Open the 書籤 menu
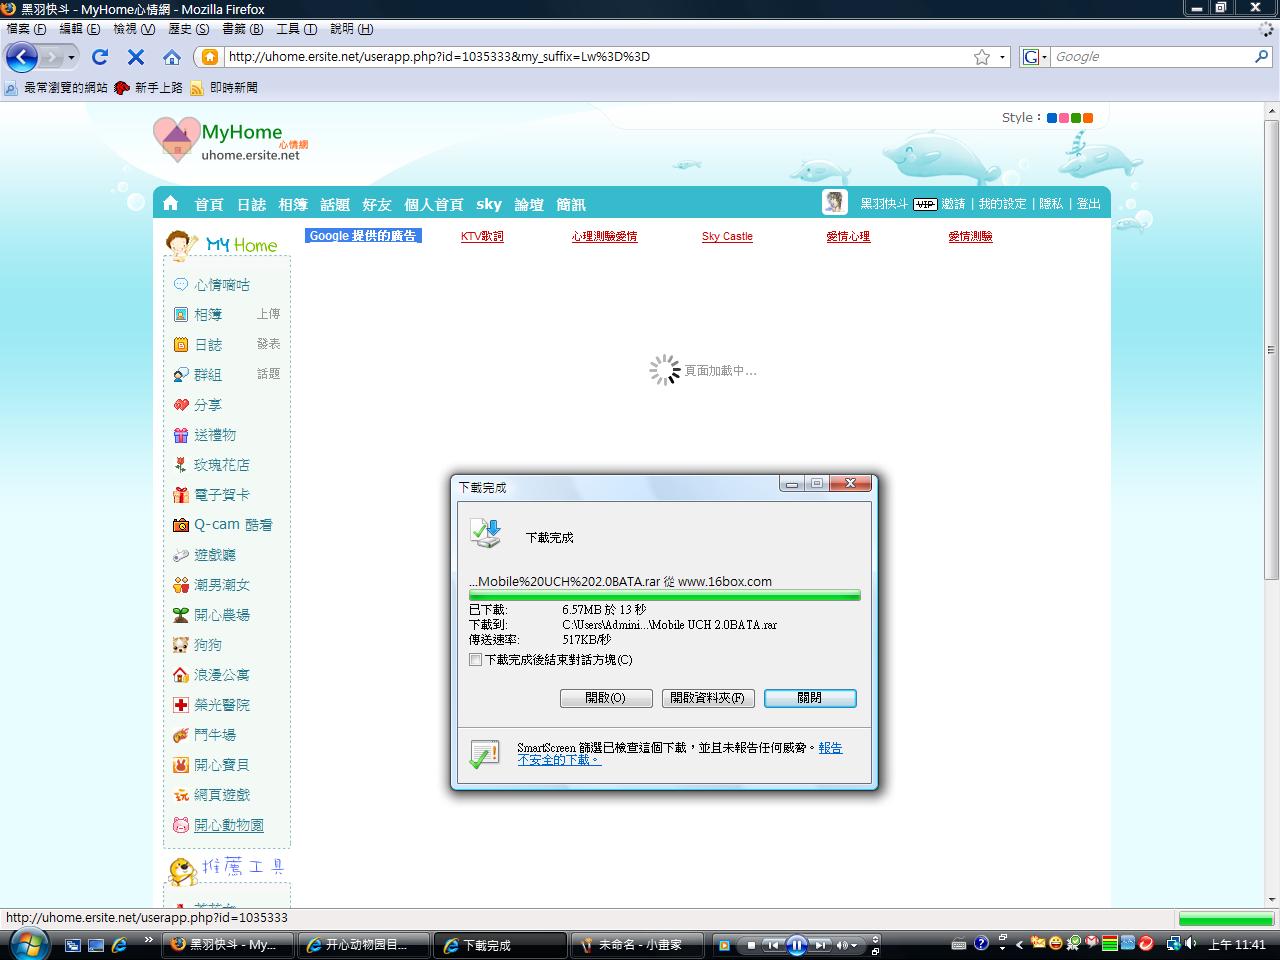Screen dimensions: 1280x960 tap(242, 29)
